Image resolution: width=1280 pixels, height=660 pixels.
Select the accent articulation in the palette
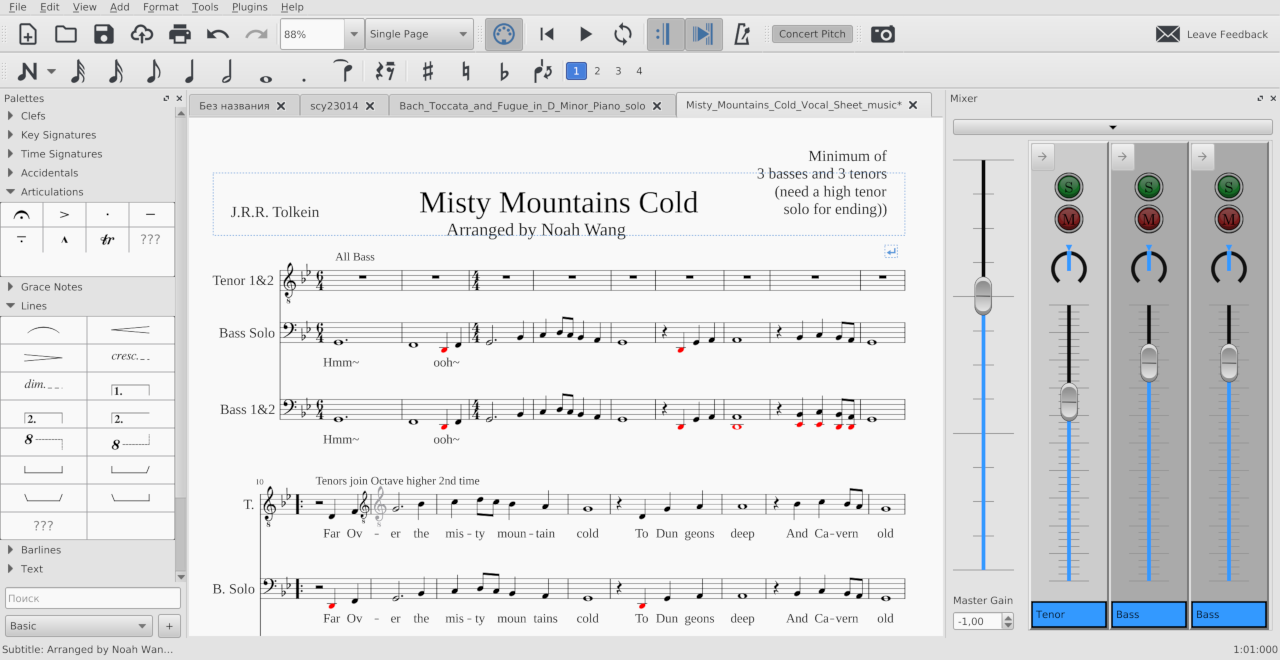coord(65,215)
